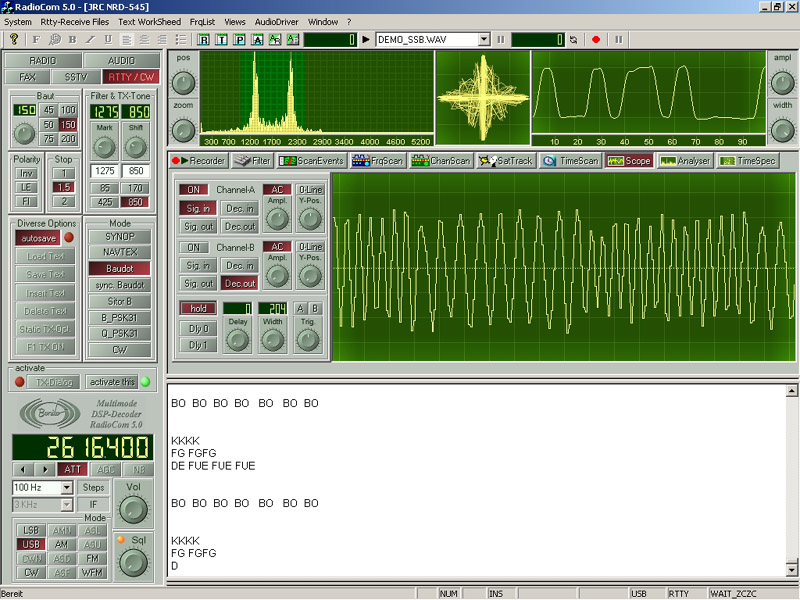The width and height of the screenshot is (800, 600).
Task: Enable Channel-B Dec.out source
Action: click(240, 284)
